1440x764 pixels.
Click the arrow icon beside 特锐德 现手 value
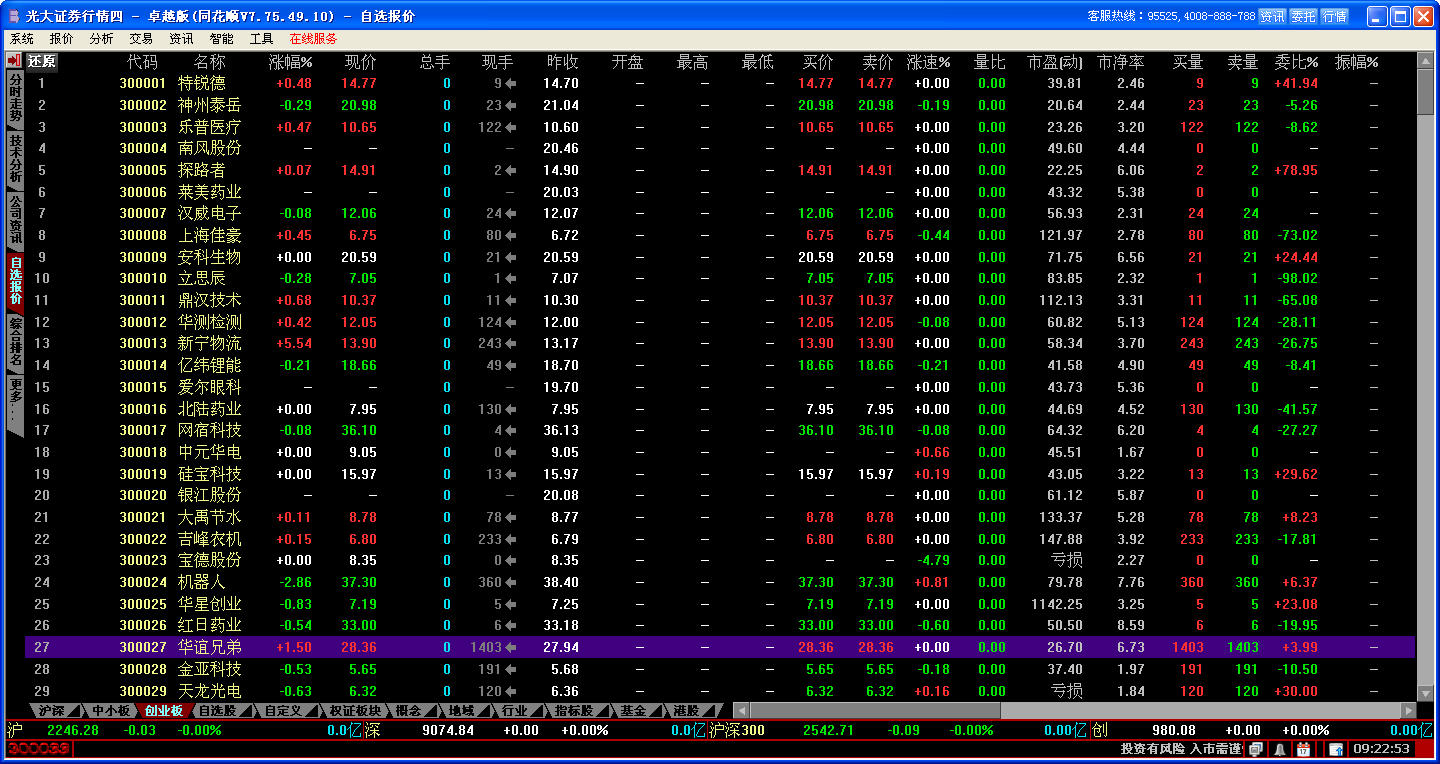[511, 84]
